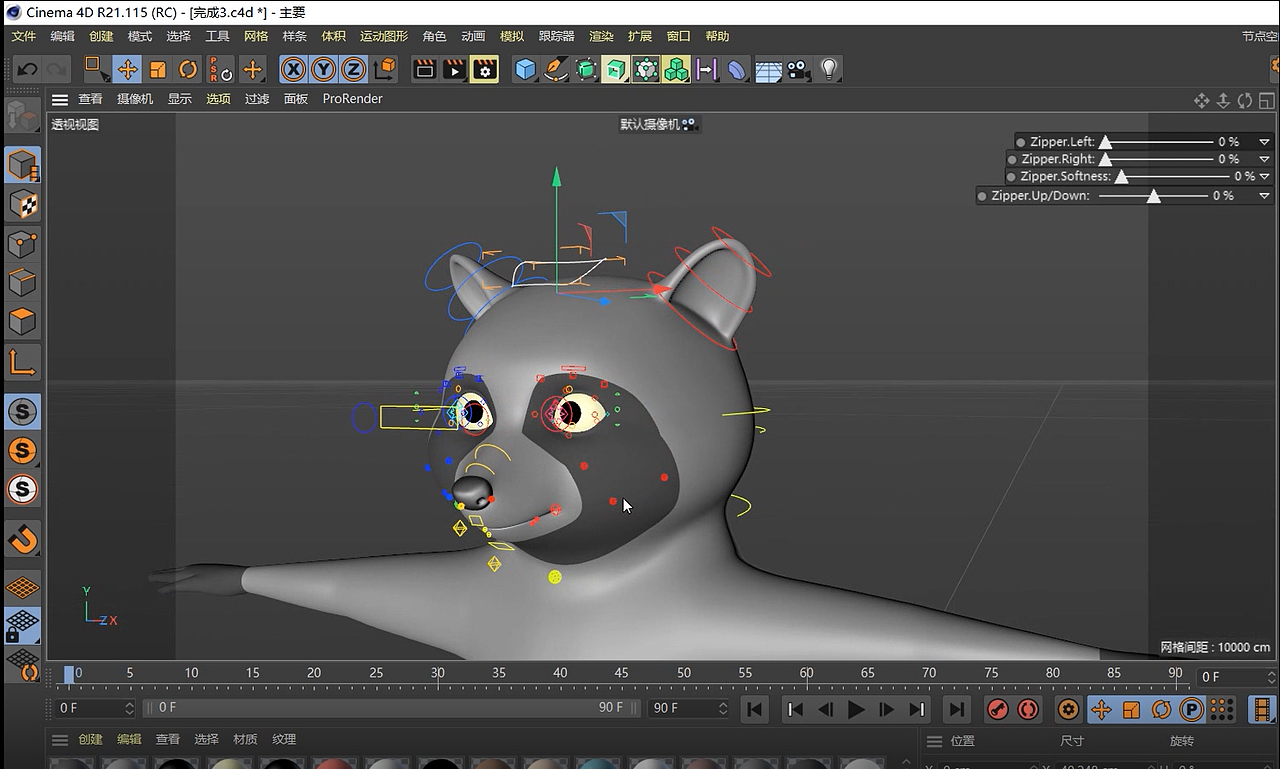Image resolution: width=1280 pixels, height=769 pixels.
Task: Expand the Zipper.Up/Down HUD dropdown arrow
Action: [x=1264, y=196]
